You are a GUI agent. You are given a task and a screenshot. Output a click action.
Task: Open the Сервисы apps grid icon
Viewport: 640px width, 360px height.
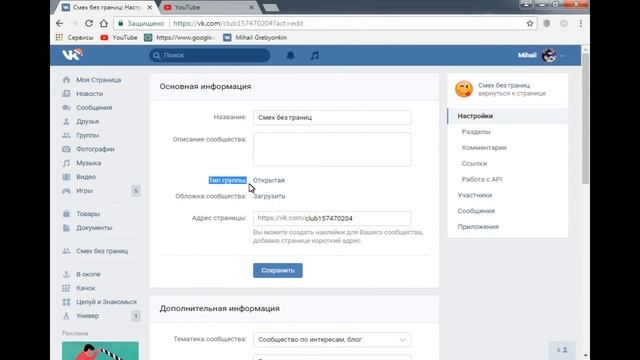60,37
